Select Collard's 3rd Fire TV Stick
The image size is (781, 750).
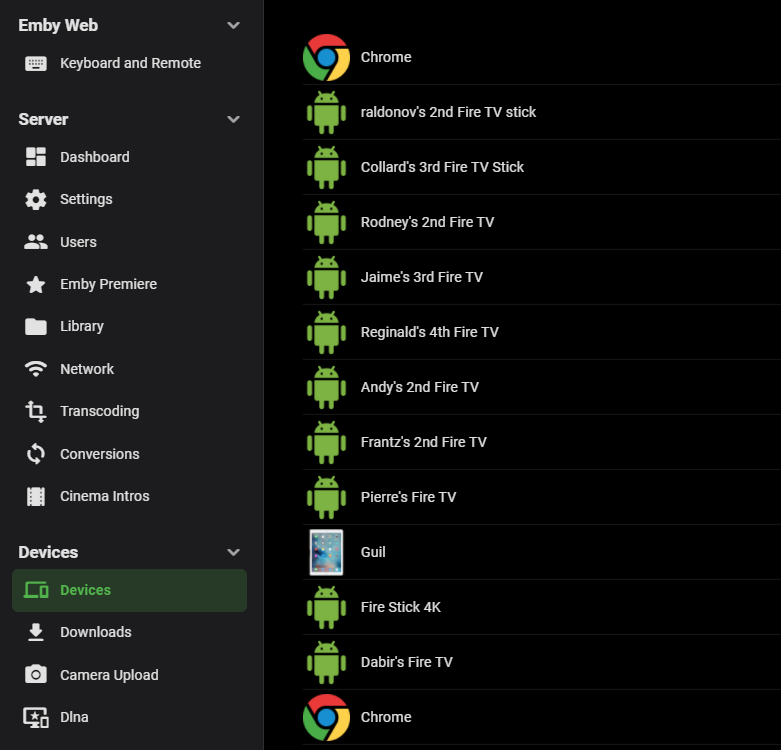coord(442,167)
